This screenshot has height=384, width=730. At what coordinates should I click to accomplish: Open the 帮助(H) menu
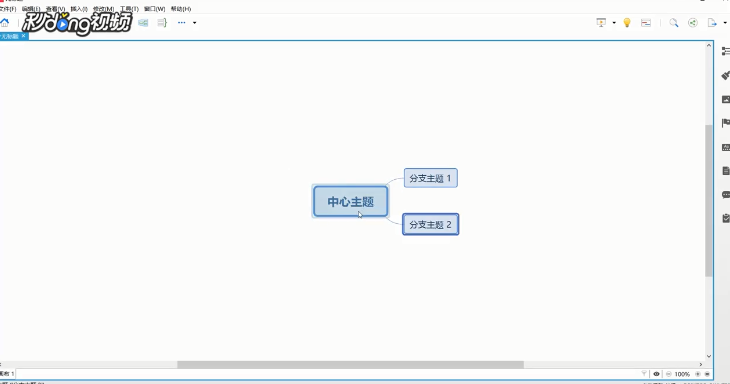click(x=181, y=9)
